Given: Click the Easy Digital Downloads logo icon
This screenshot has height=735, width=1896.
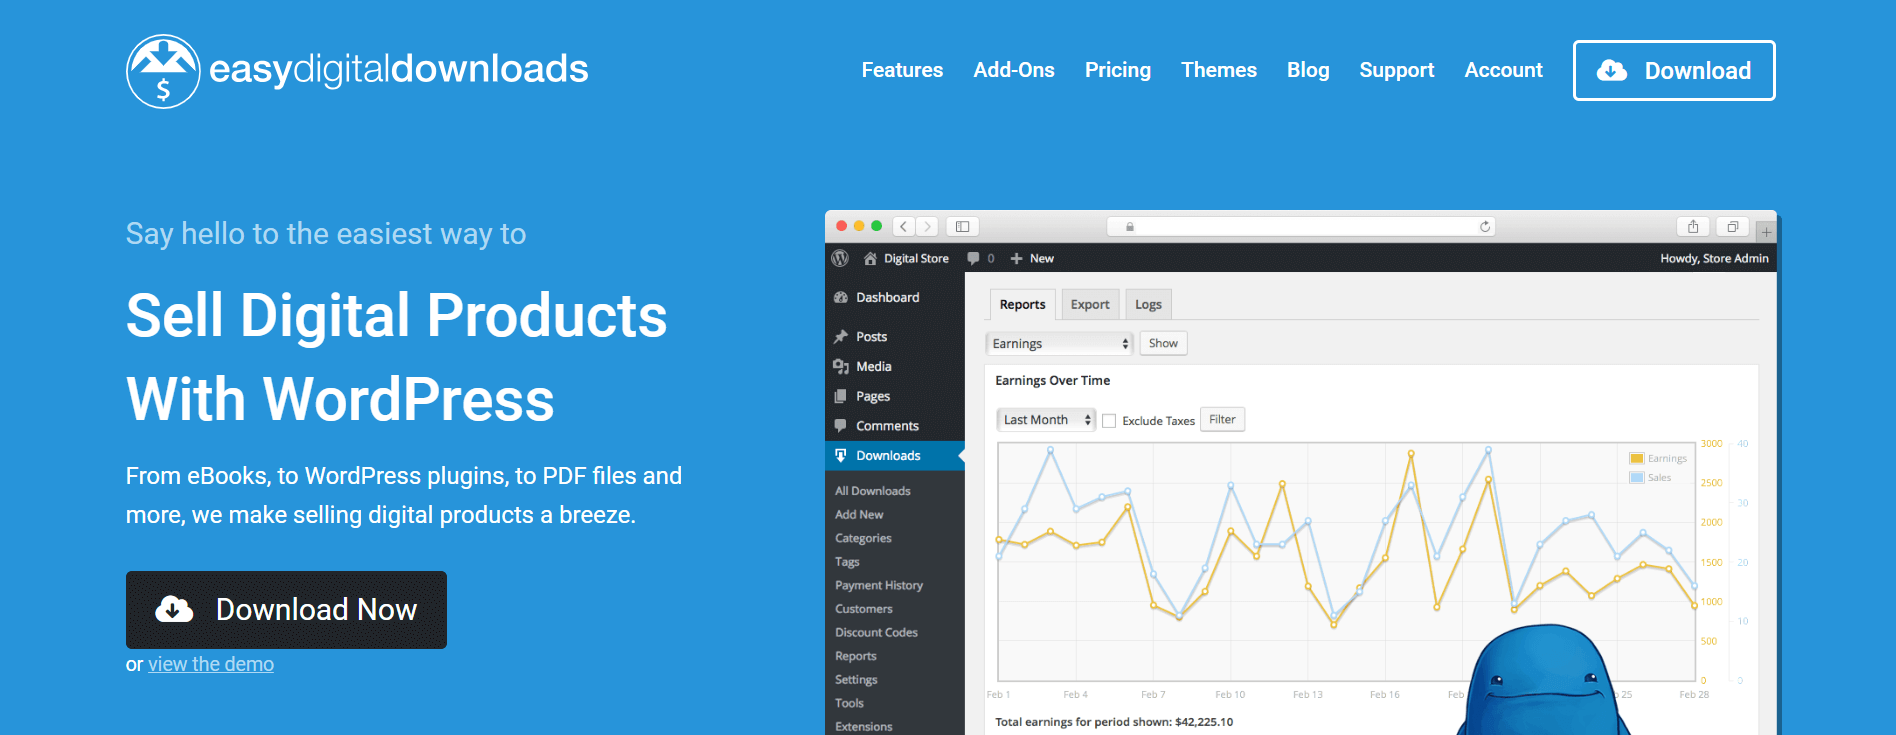Looking at the screenshot, I should [163, 71].
